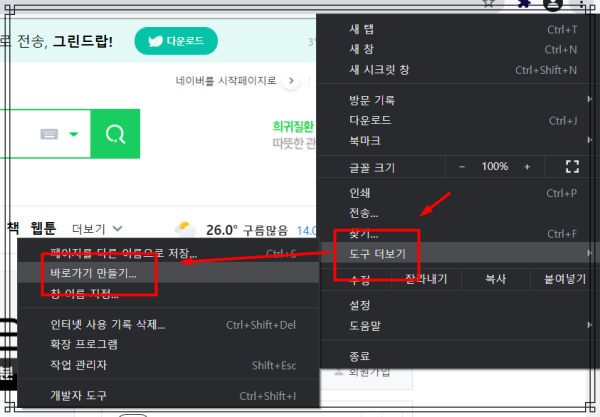Expand the search autocomplete dropdown arrow
Image resolution: width=600 pixels, height=417 pixels.
click(x=73, y=134)
